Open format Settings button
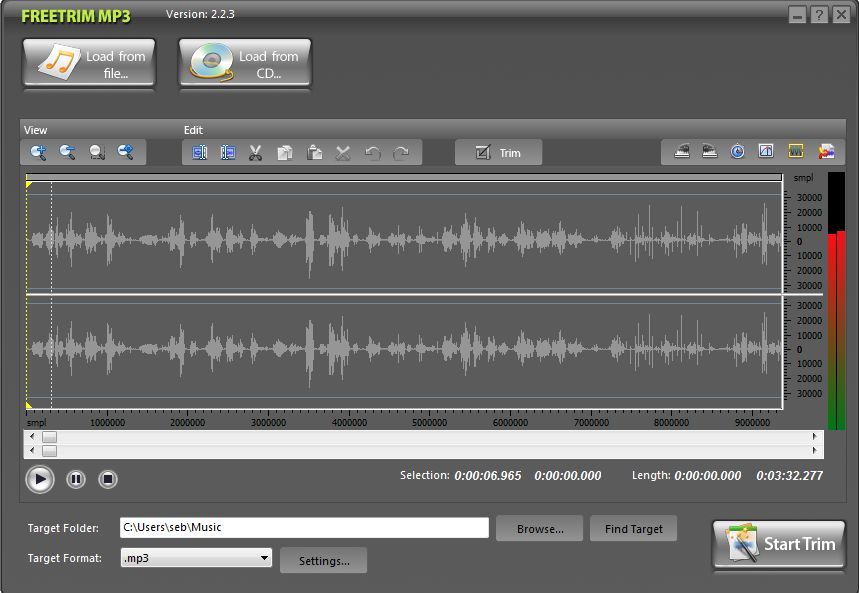The image size is (859, 593). [x=324, y=560]
